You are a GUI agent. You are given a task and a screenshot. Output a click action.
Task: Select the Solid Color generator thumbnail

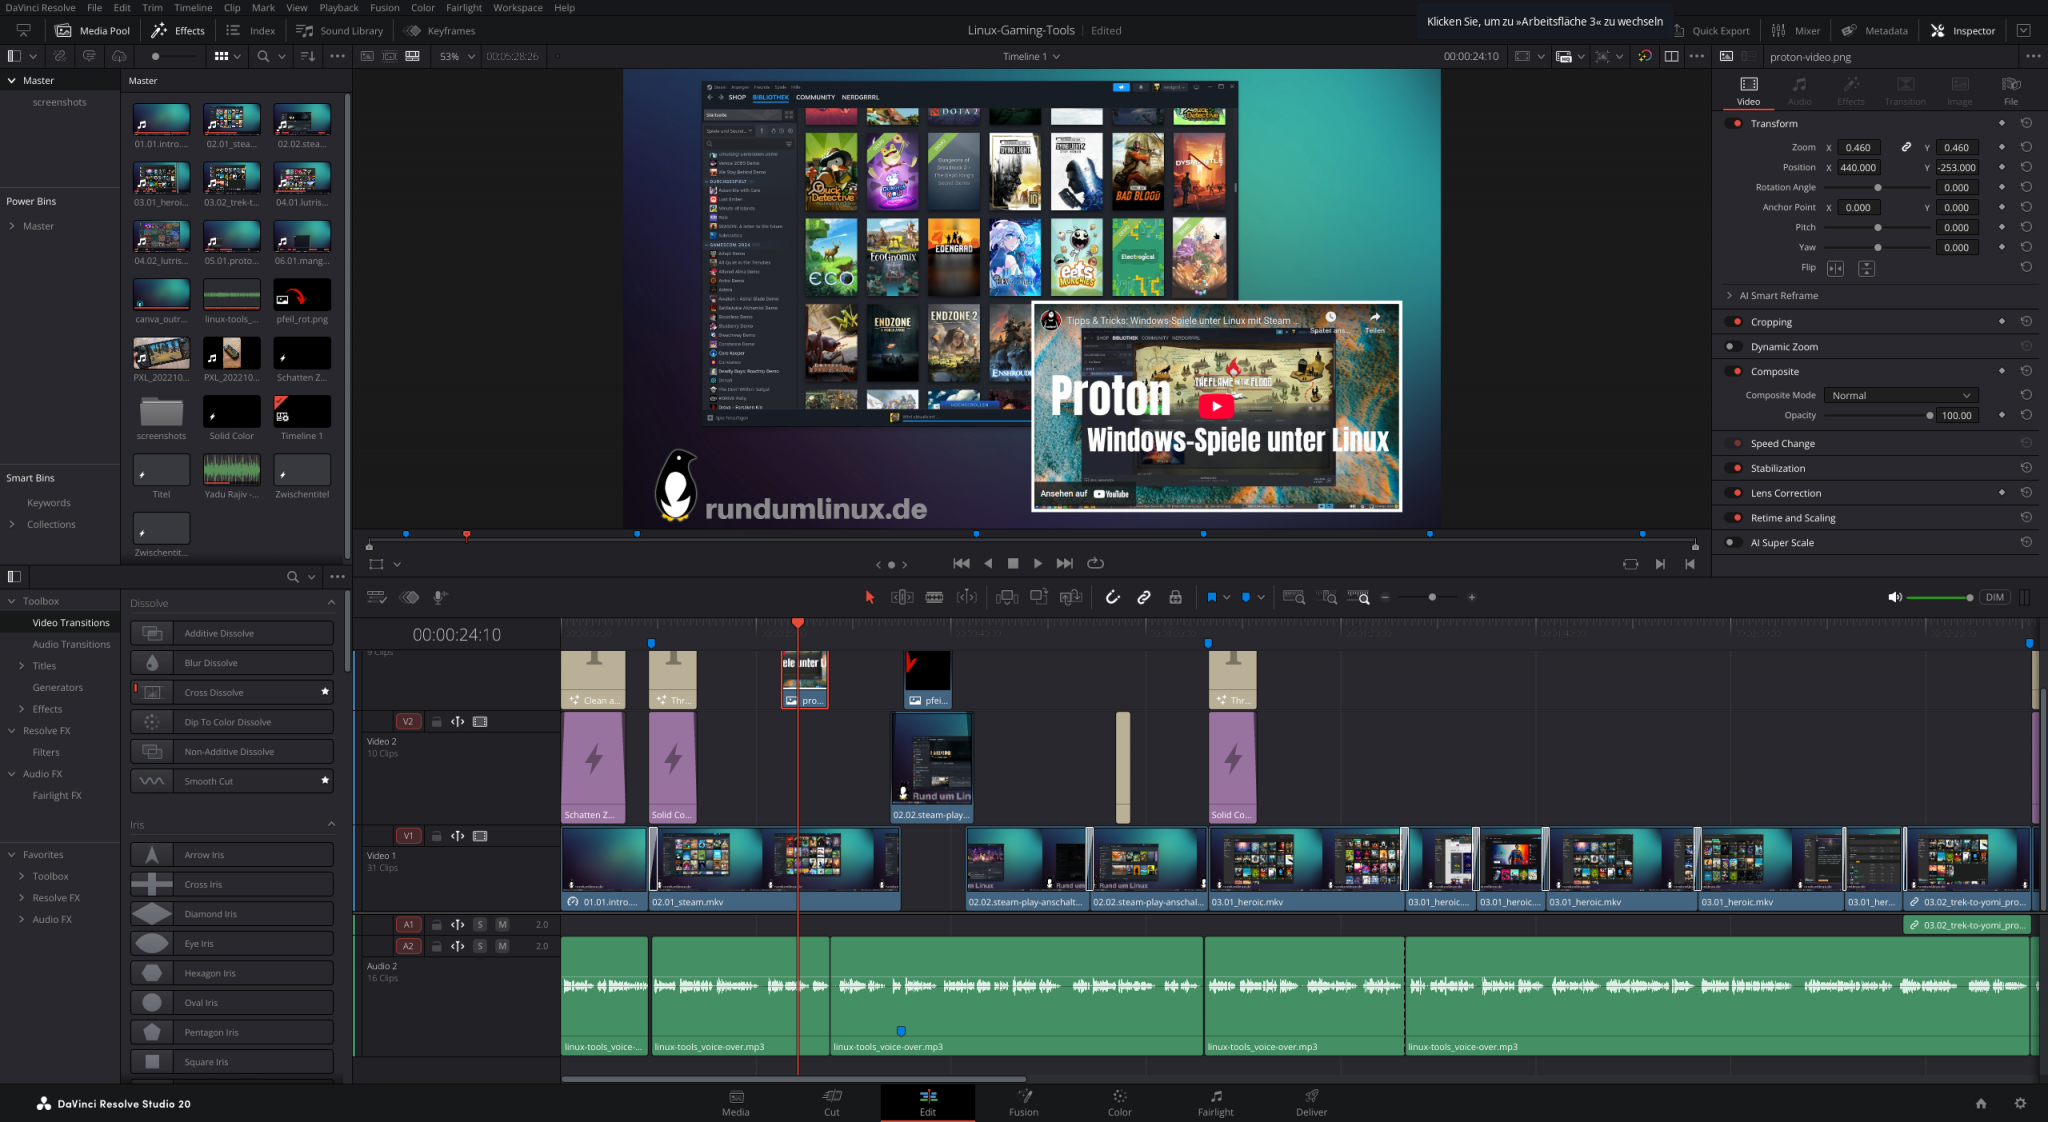coord(231,410)
